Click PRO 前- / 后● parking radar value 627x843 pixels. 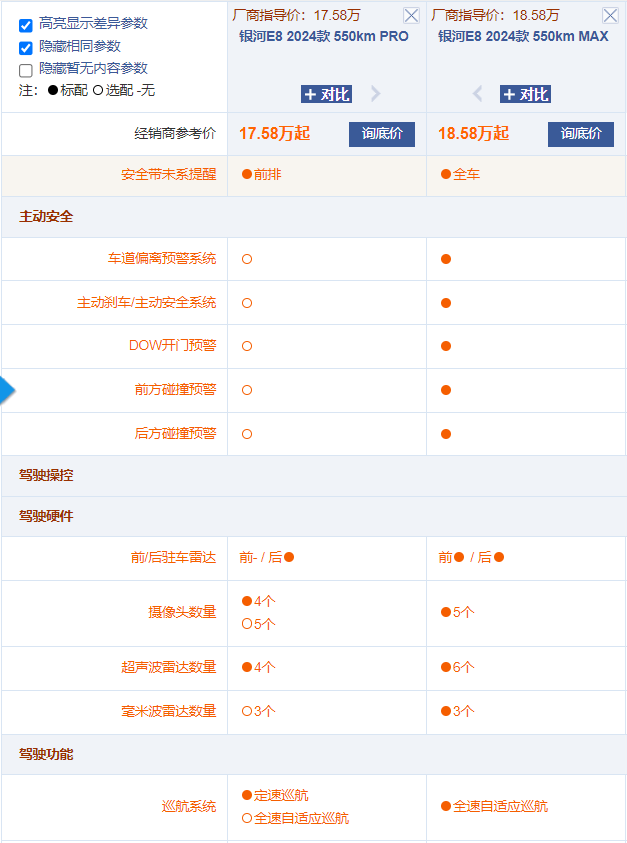(267, 558)
